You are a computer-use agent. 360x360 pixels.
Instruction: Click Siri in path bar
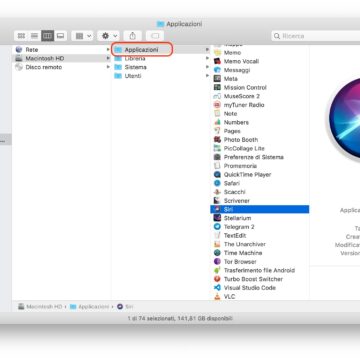[125, 306]
